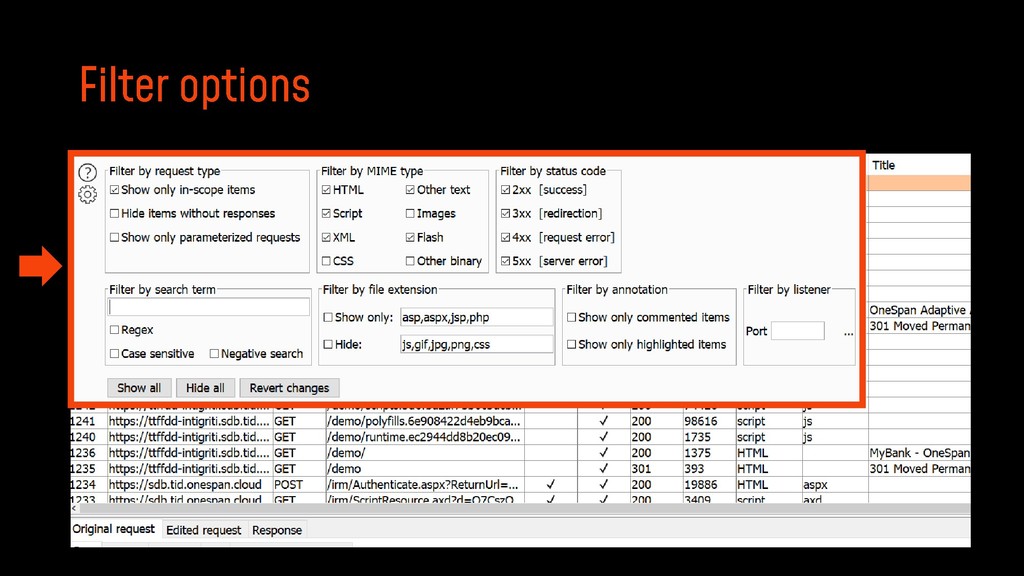Click the horizontal scrollbar left arrow

pyautogui.click(x=74, y=508)
